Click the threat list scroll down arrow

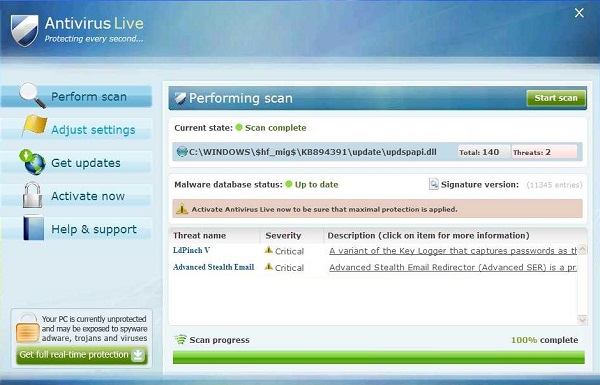coord(582,320)
